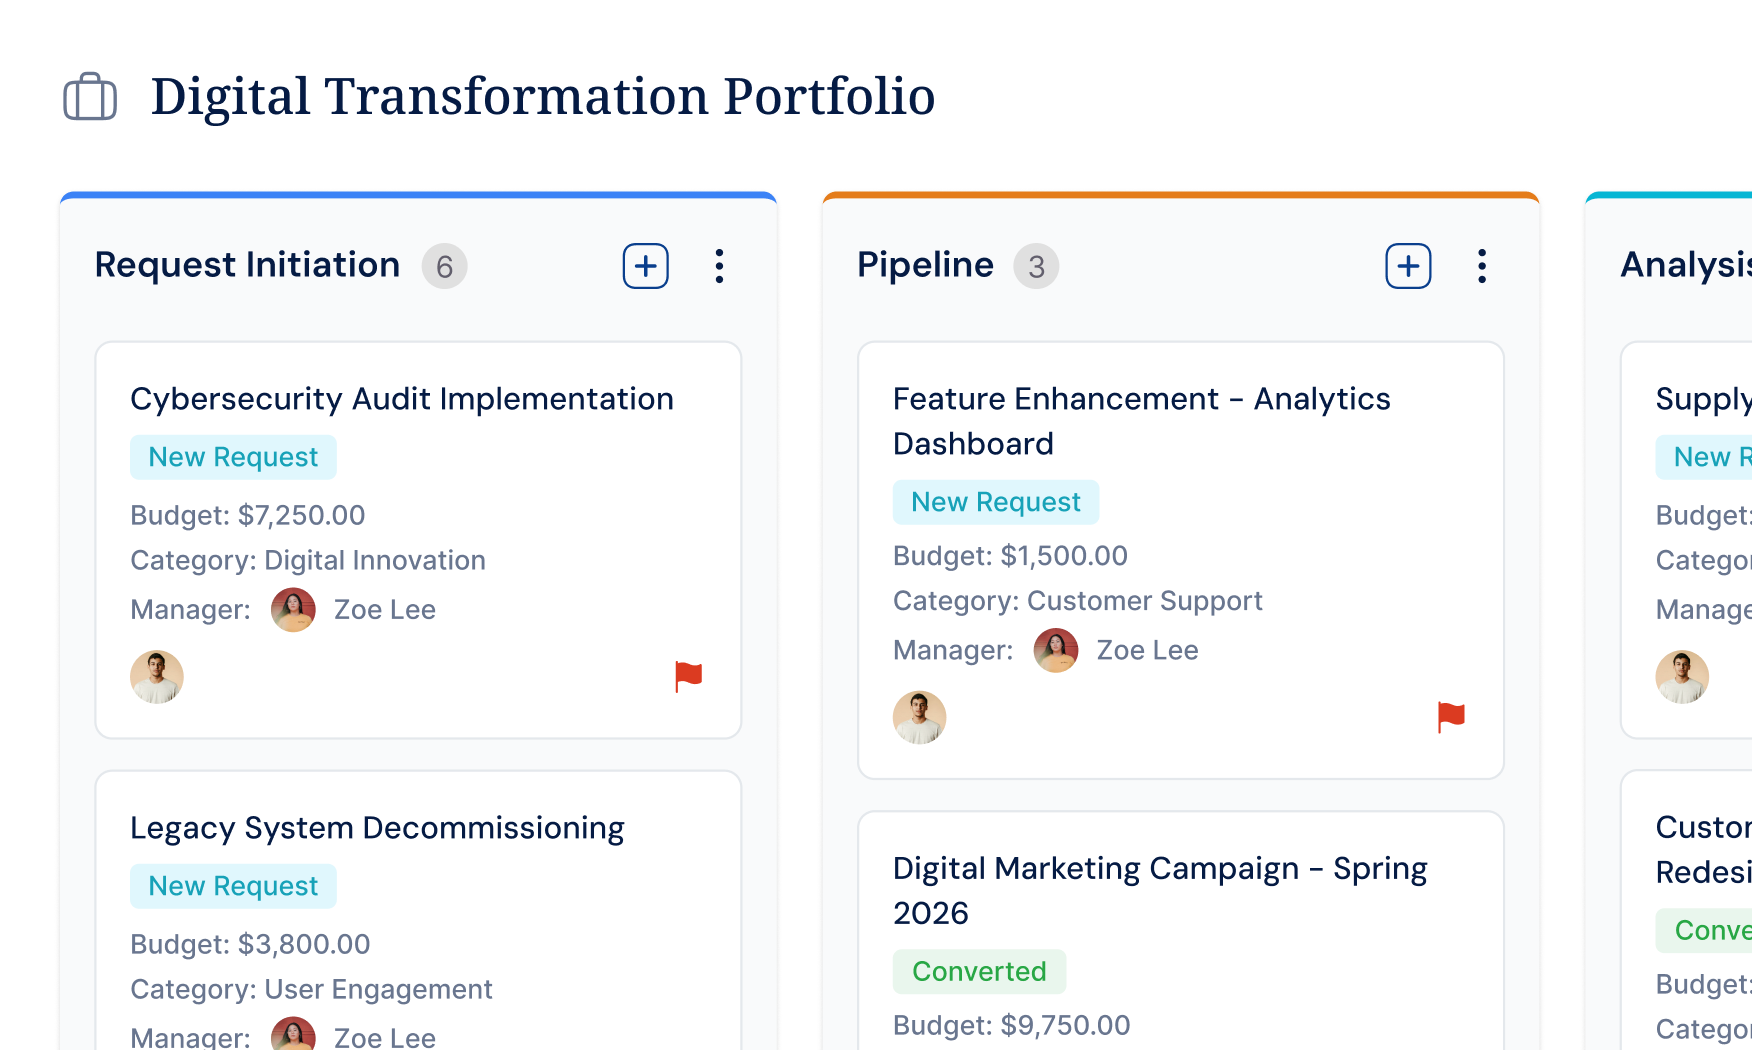Image resolution: width=1752 pixels, height=1050 pixels.
Task: Open Feature Enhancement – Analytics Dashboard card
Action: pyautogui.click(x=1142, y=421)
